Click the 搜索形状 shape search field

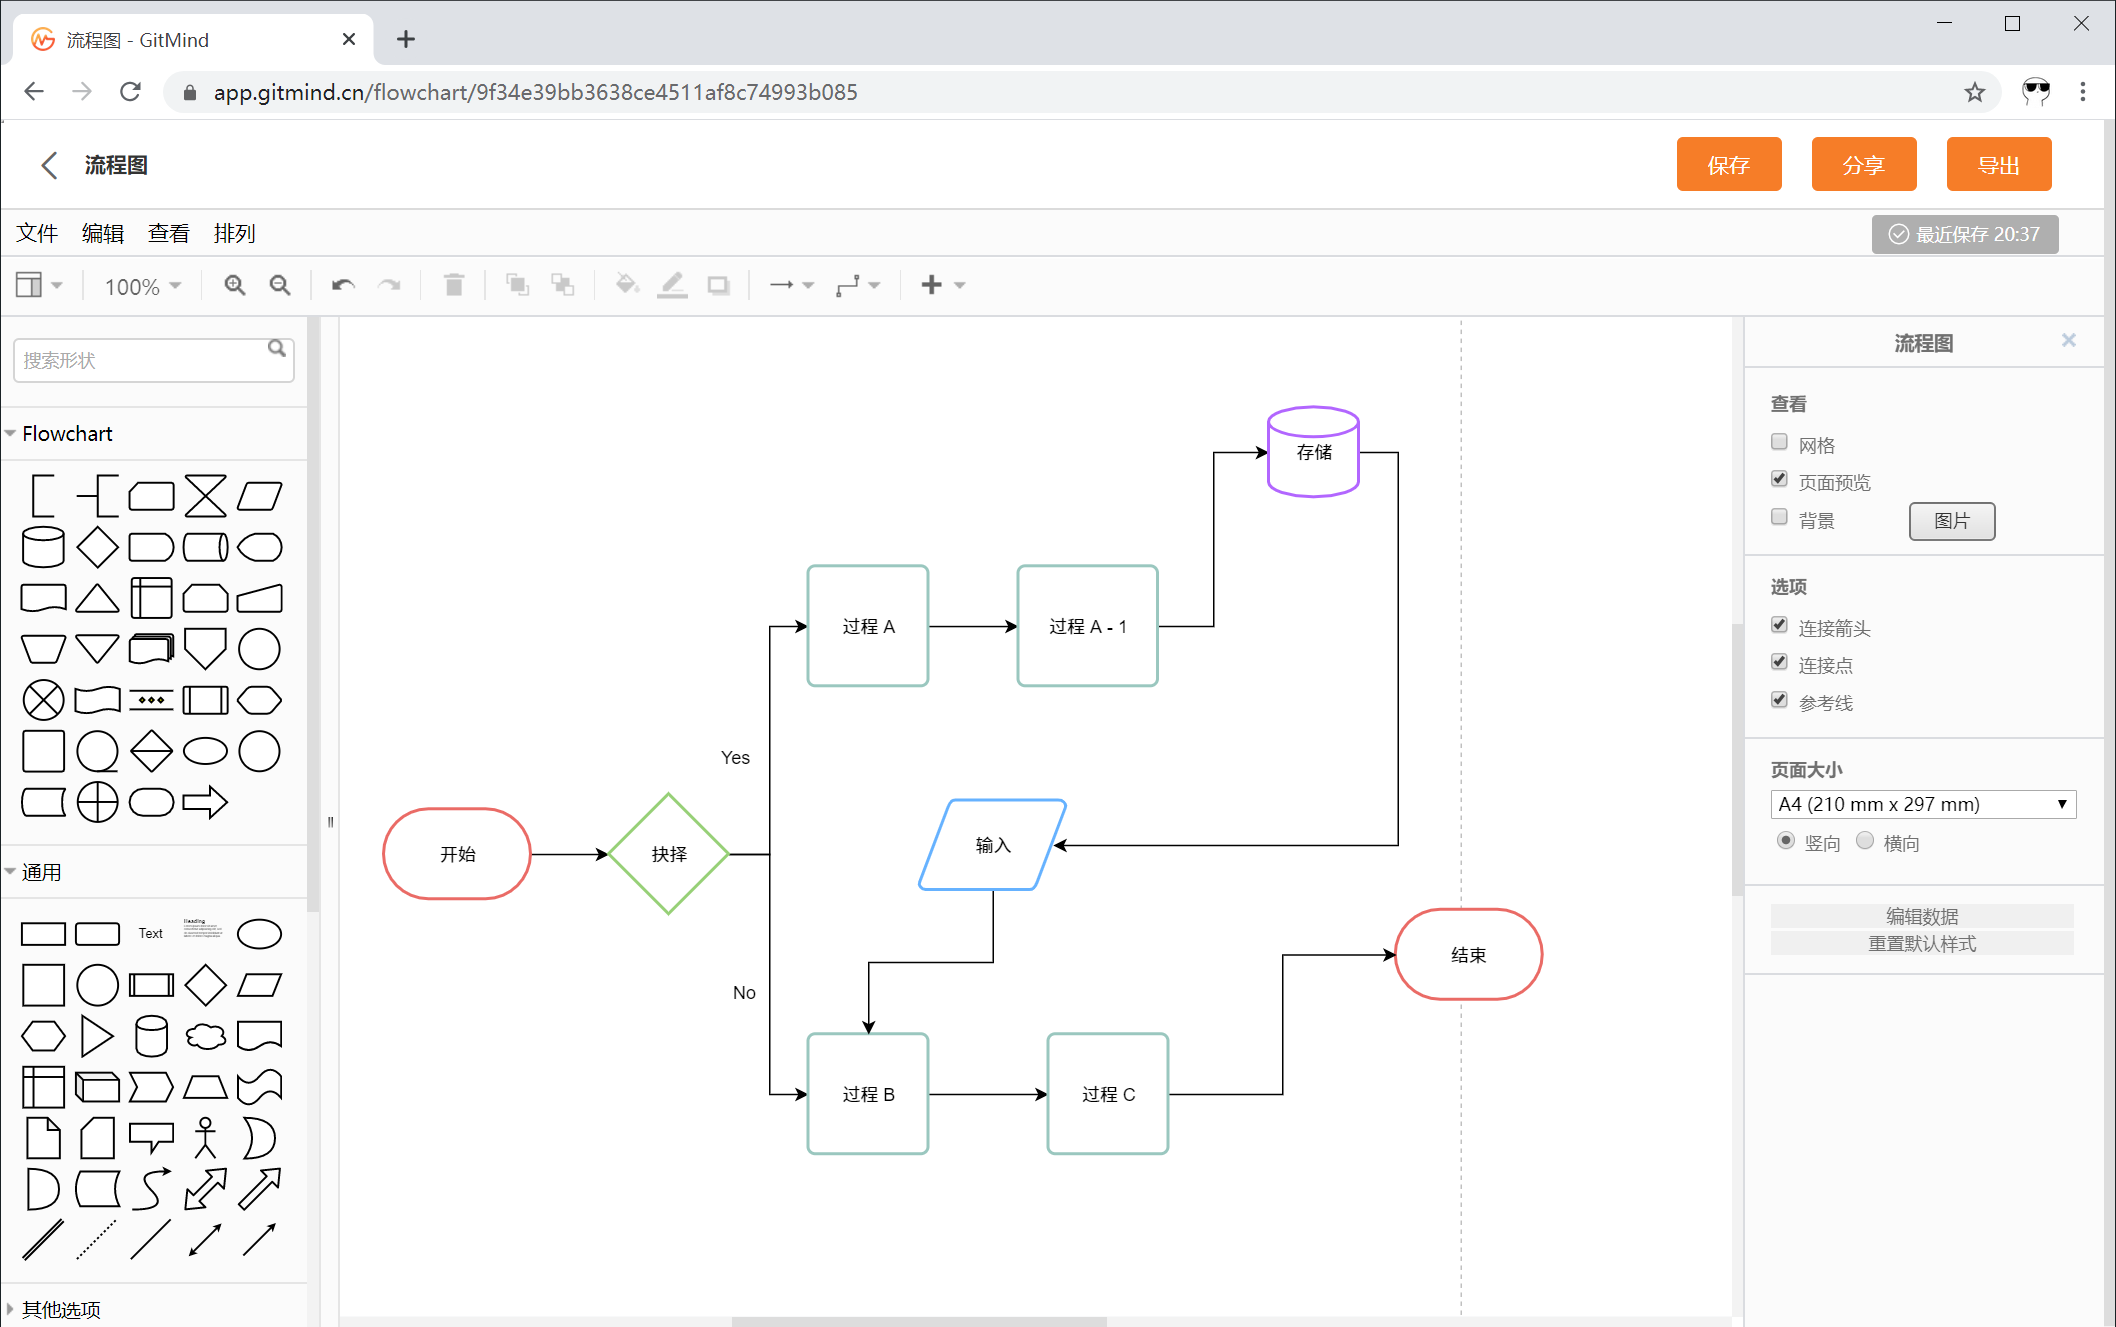[x=140, y=360]
